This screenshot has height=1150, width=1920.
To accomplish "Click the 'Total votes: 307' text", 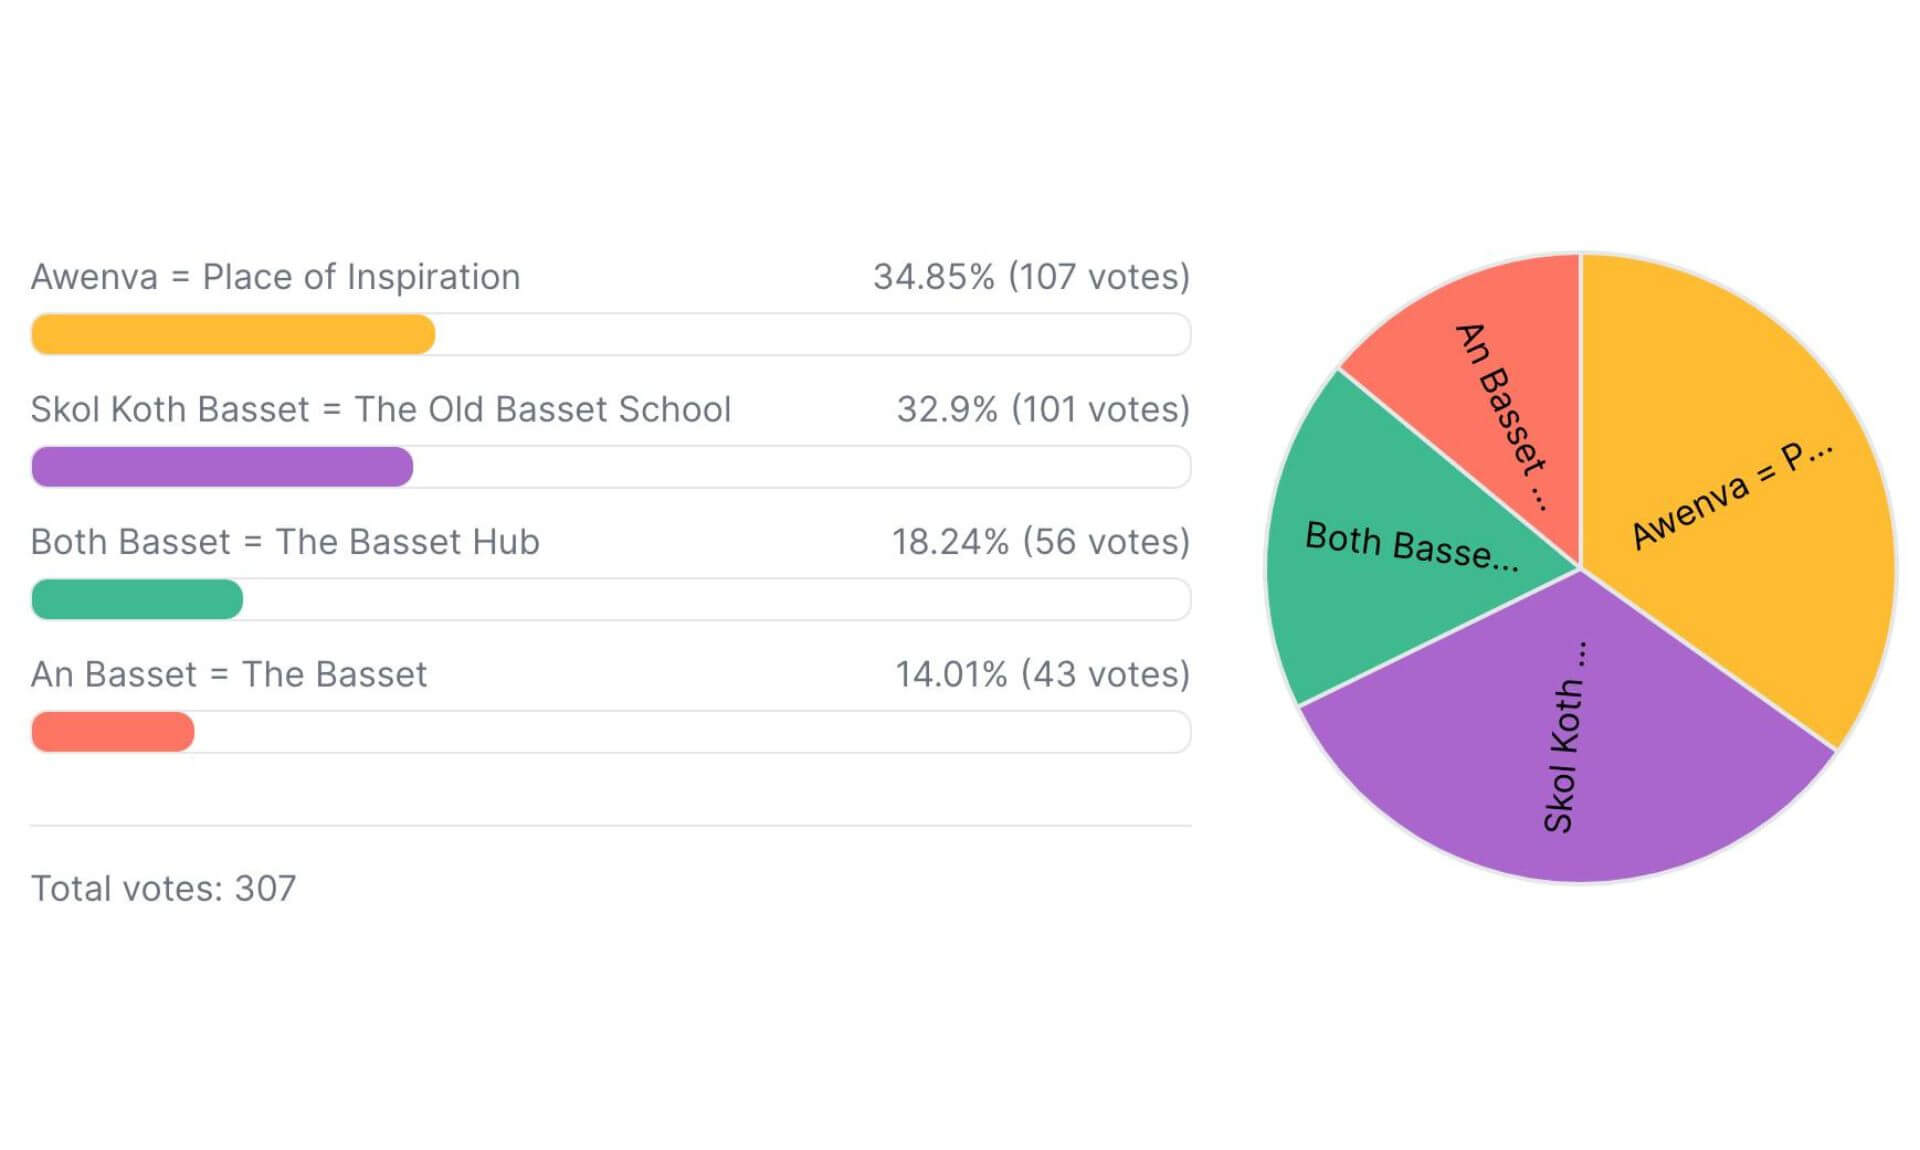I will [163, 888].
